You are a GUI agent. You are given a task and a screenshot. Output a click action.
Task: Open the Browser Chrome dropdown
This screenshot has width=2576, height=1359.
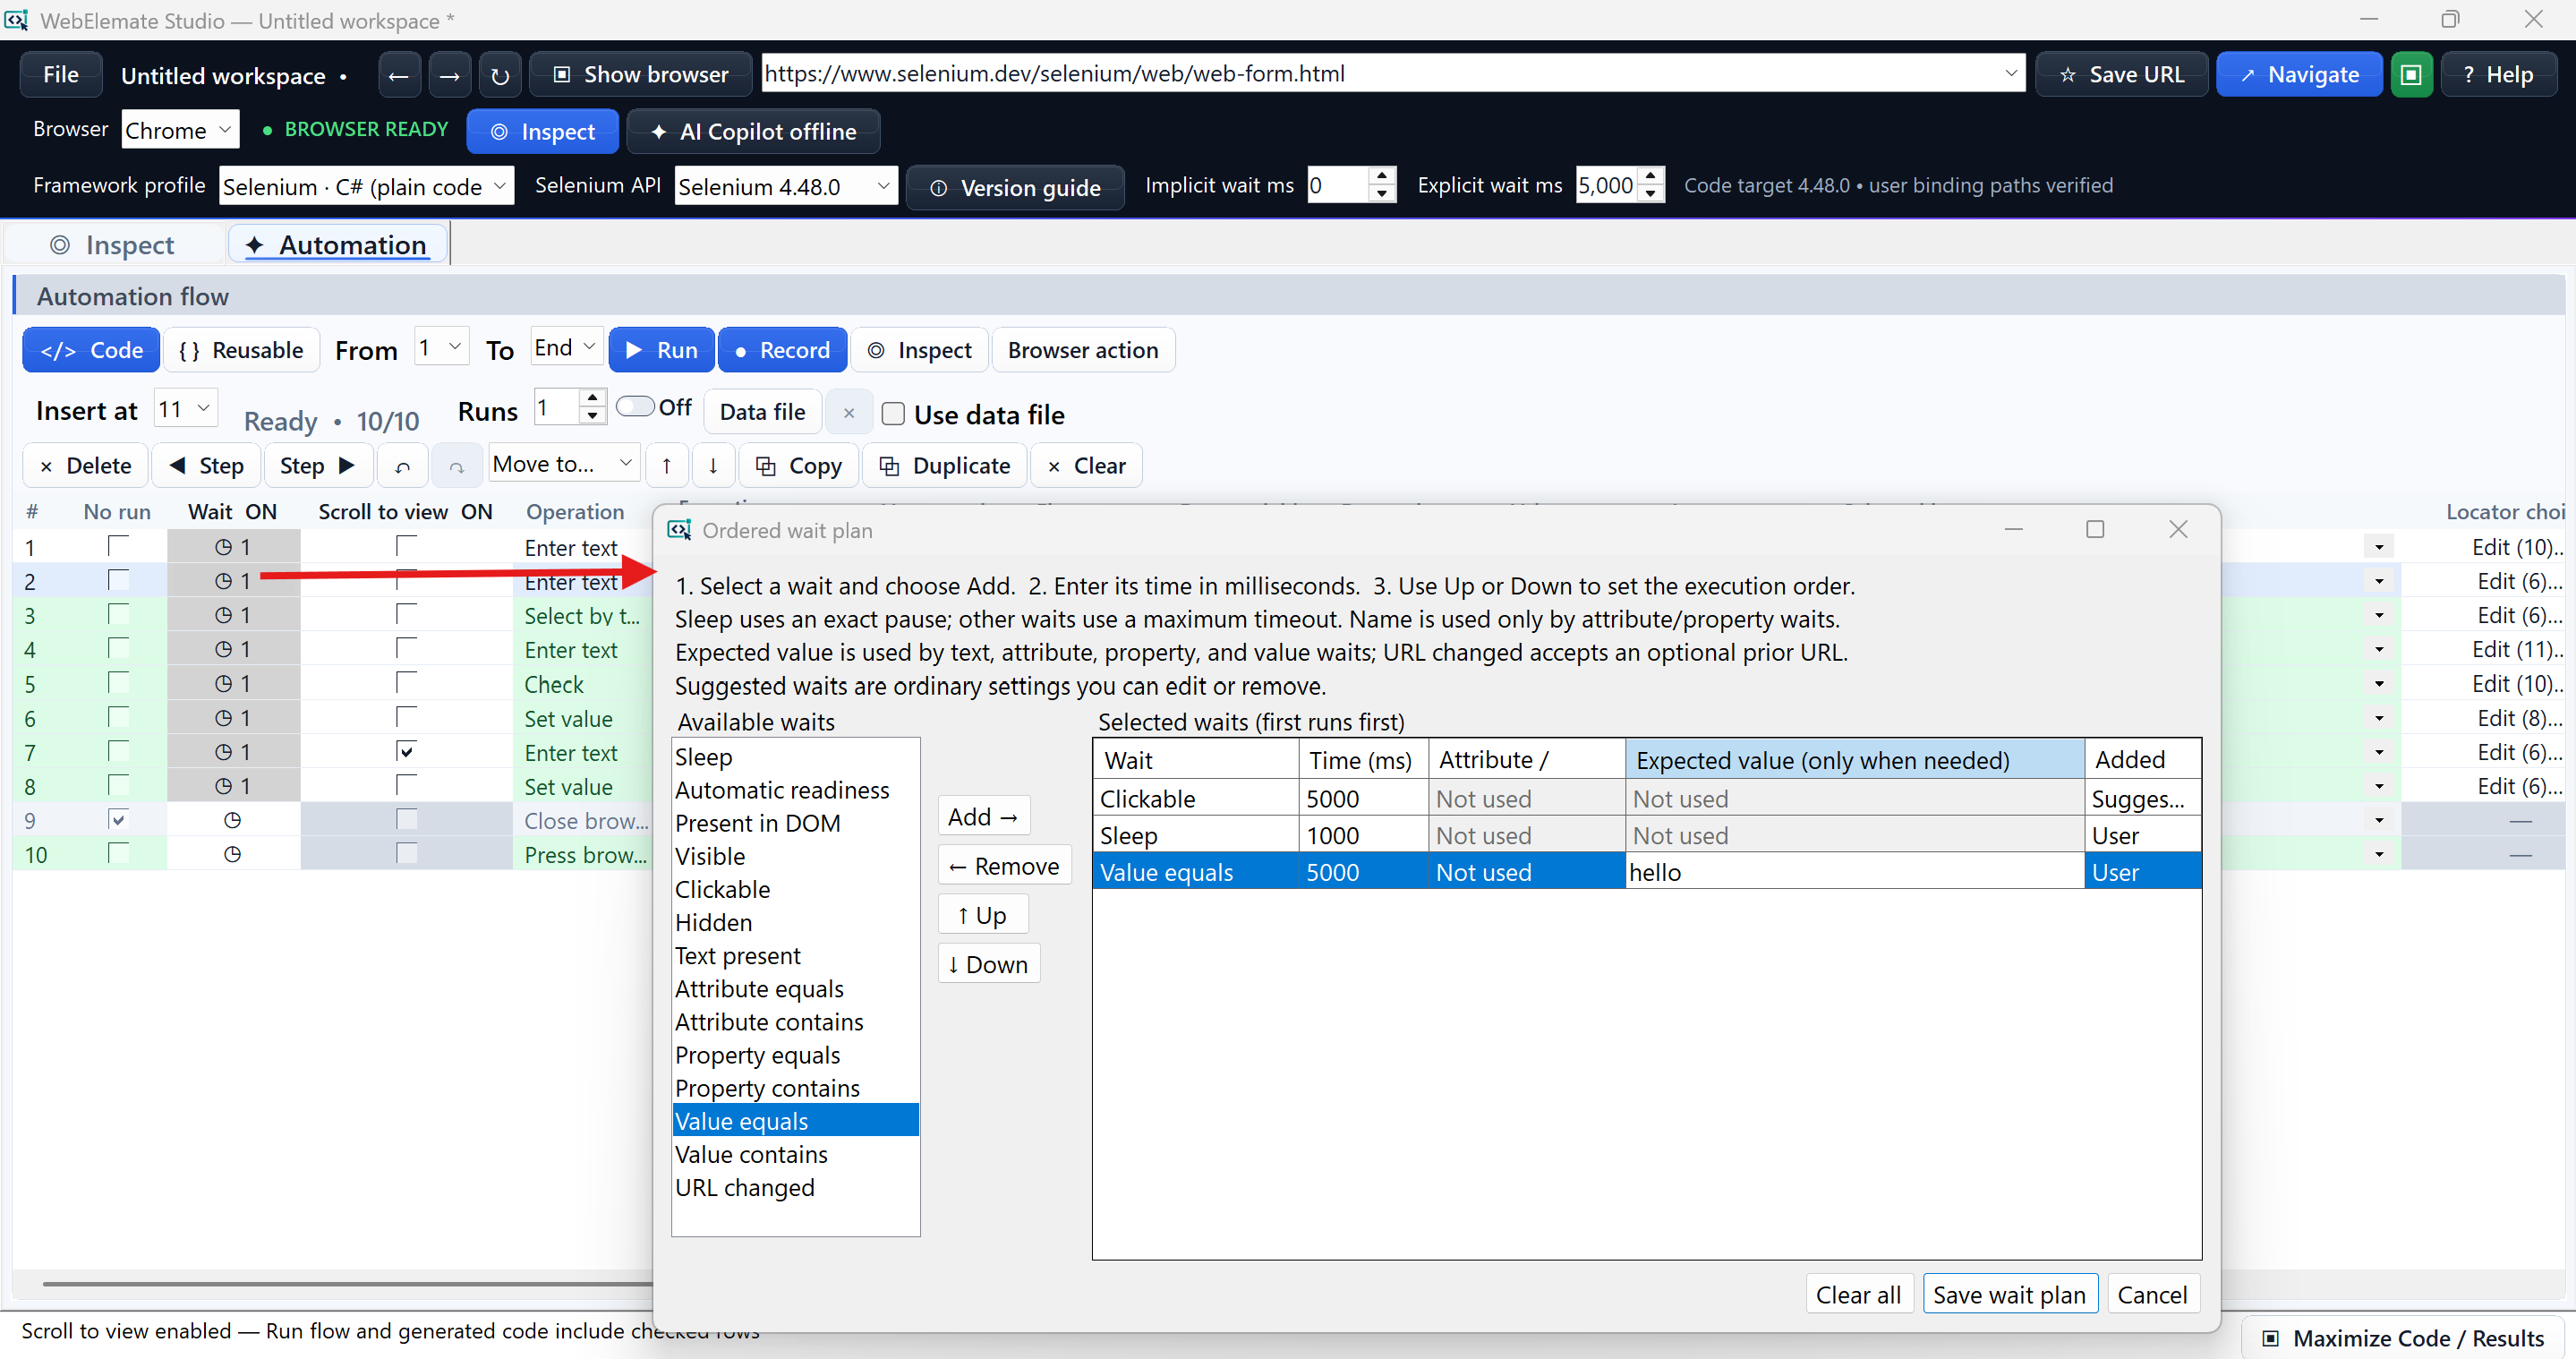pos(180,130)
